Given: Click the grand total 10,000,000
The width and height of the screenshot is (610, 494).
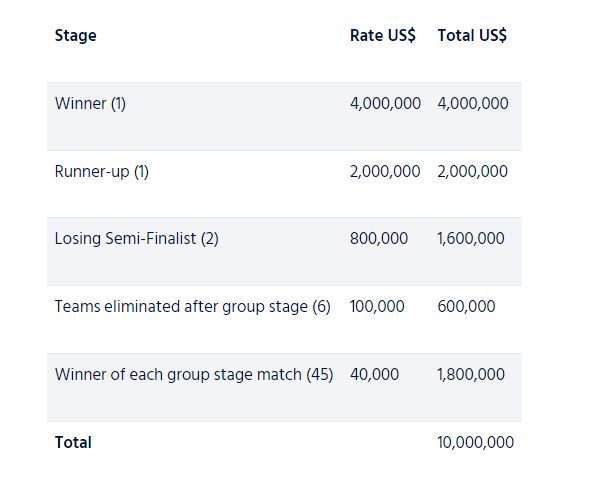Looking at the screenshot, I should [476, 442].
